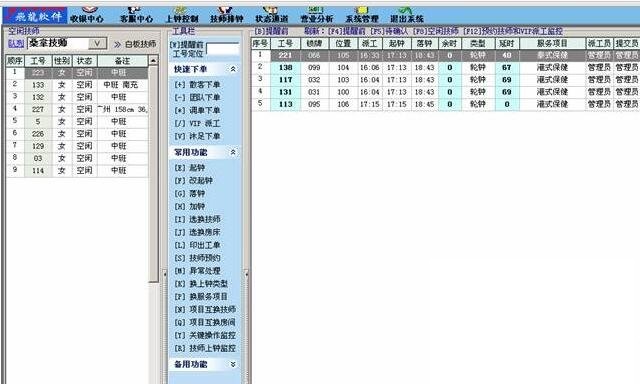The height and width of the screenshot is (384, 640).
Task: Click 退出系统 to exit the system
Action: pos(407,15)
